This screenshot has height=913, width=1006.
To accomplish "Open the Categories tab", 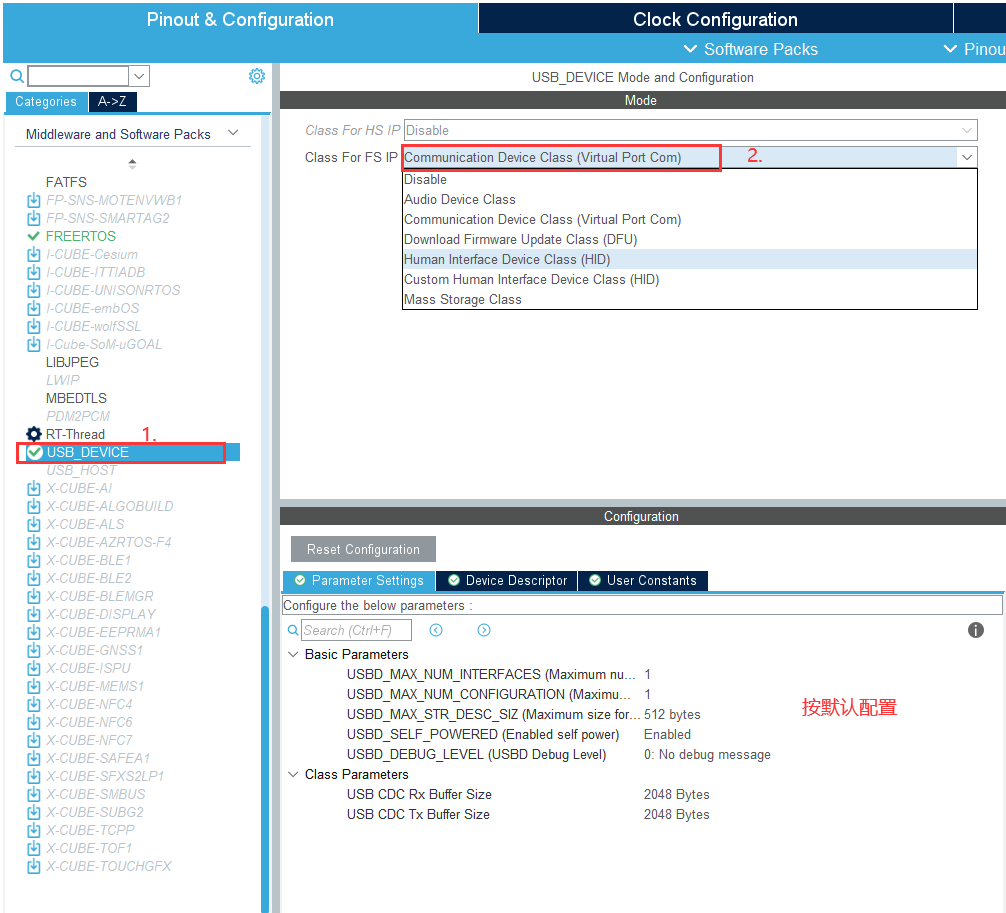I will (46, 101).
